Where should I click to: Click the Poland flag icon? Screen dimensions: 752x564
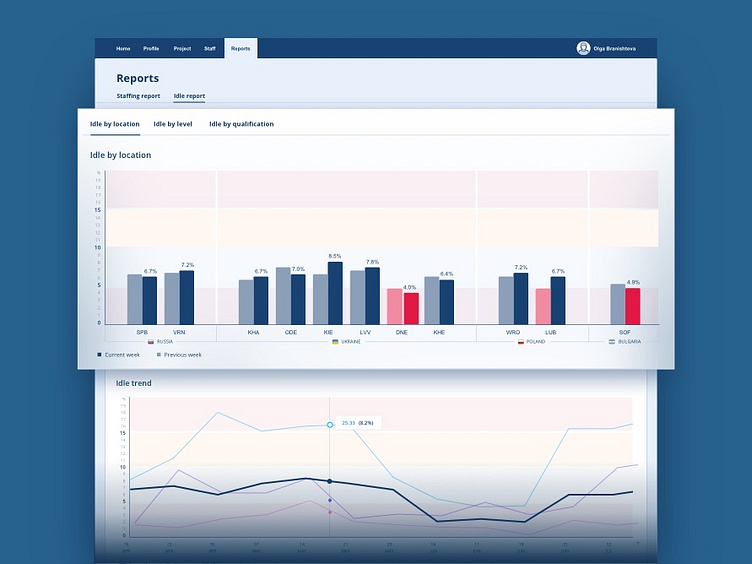tap(520, 342)
